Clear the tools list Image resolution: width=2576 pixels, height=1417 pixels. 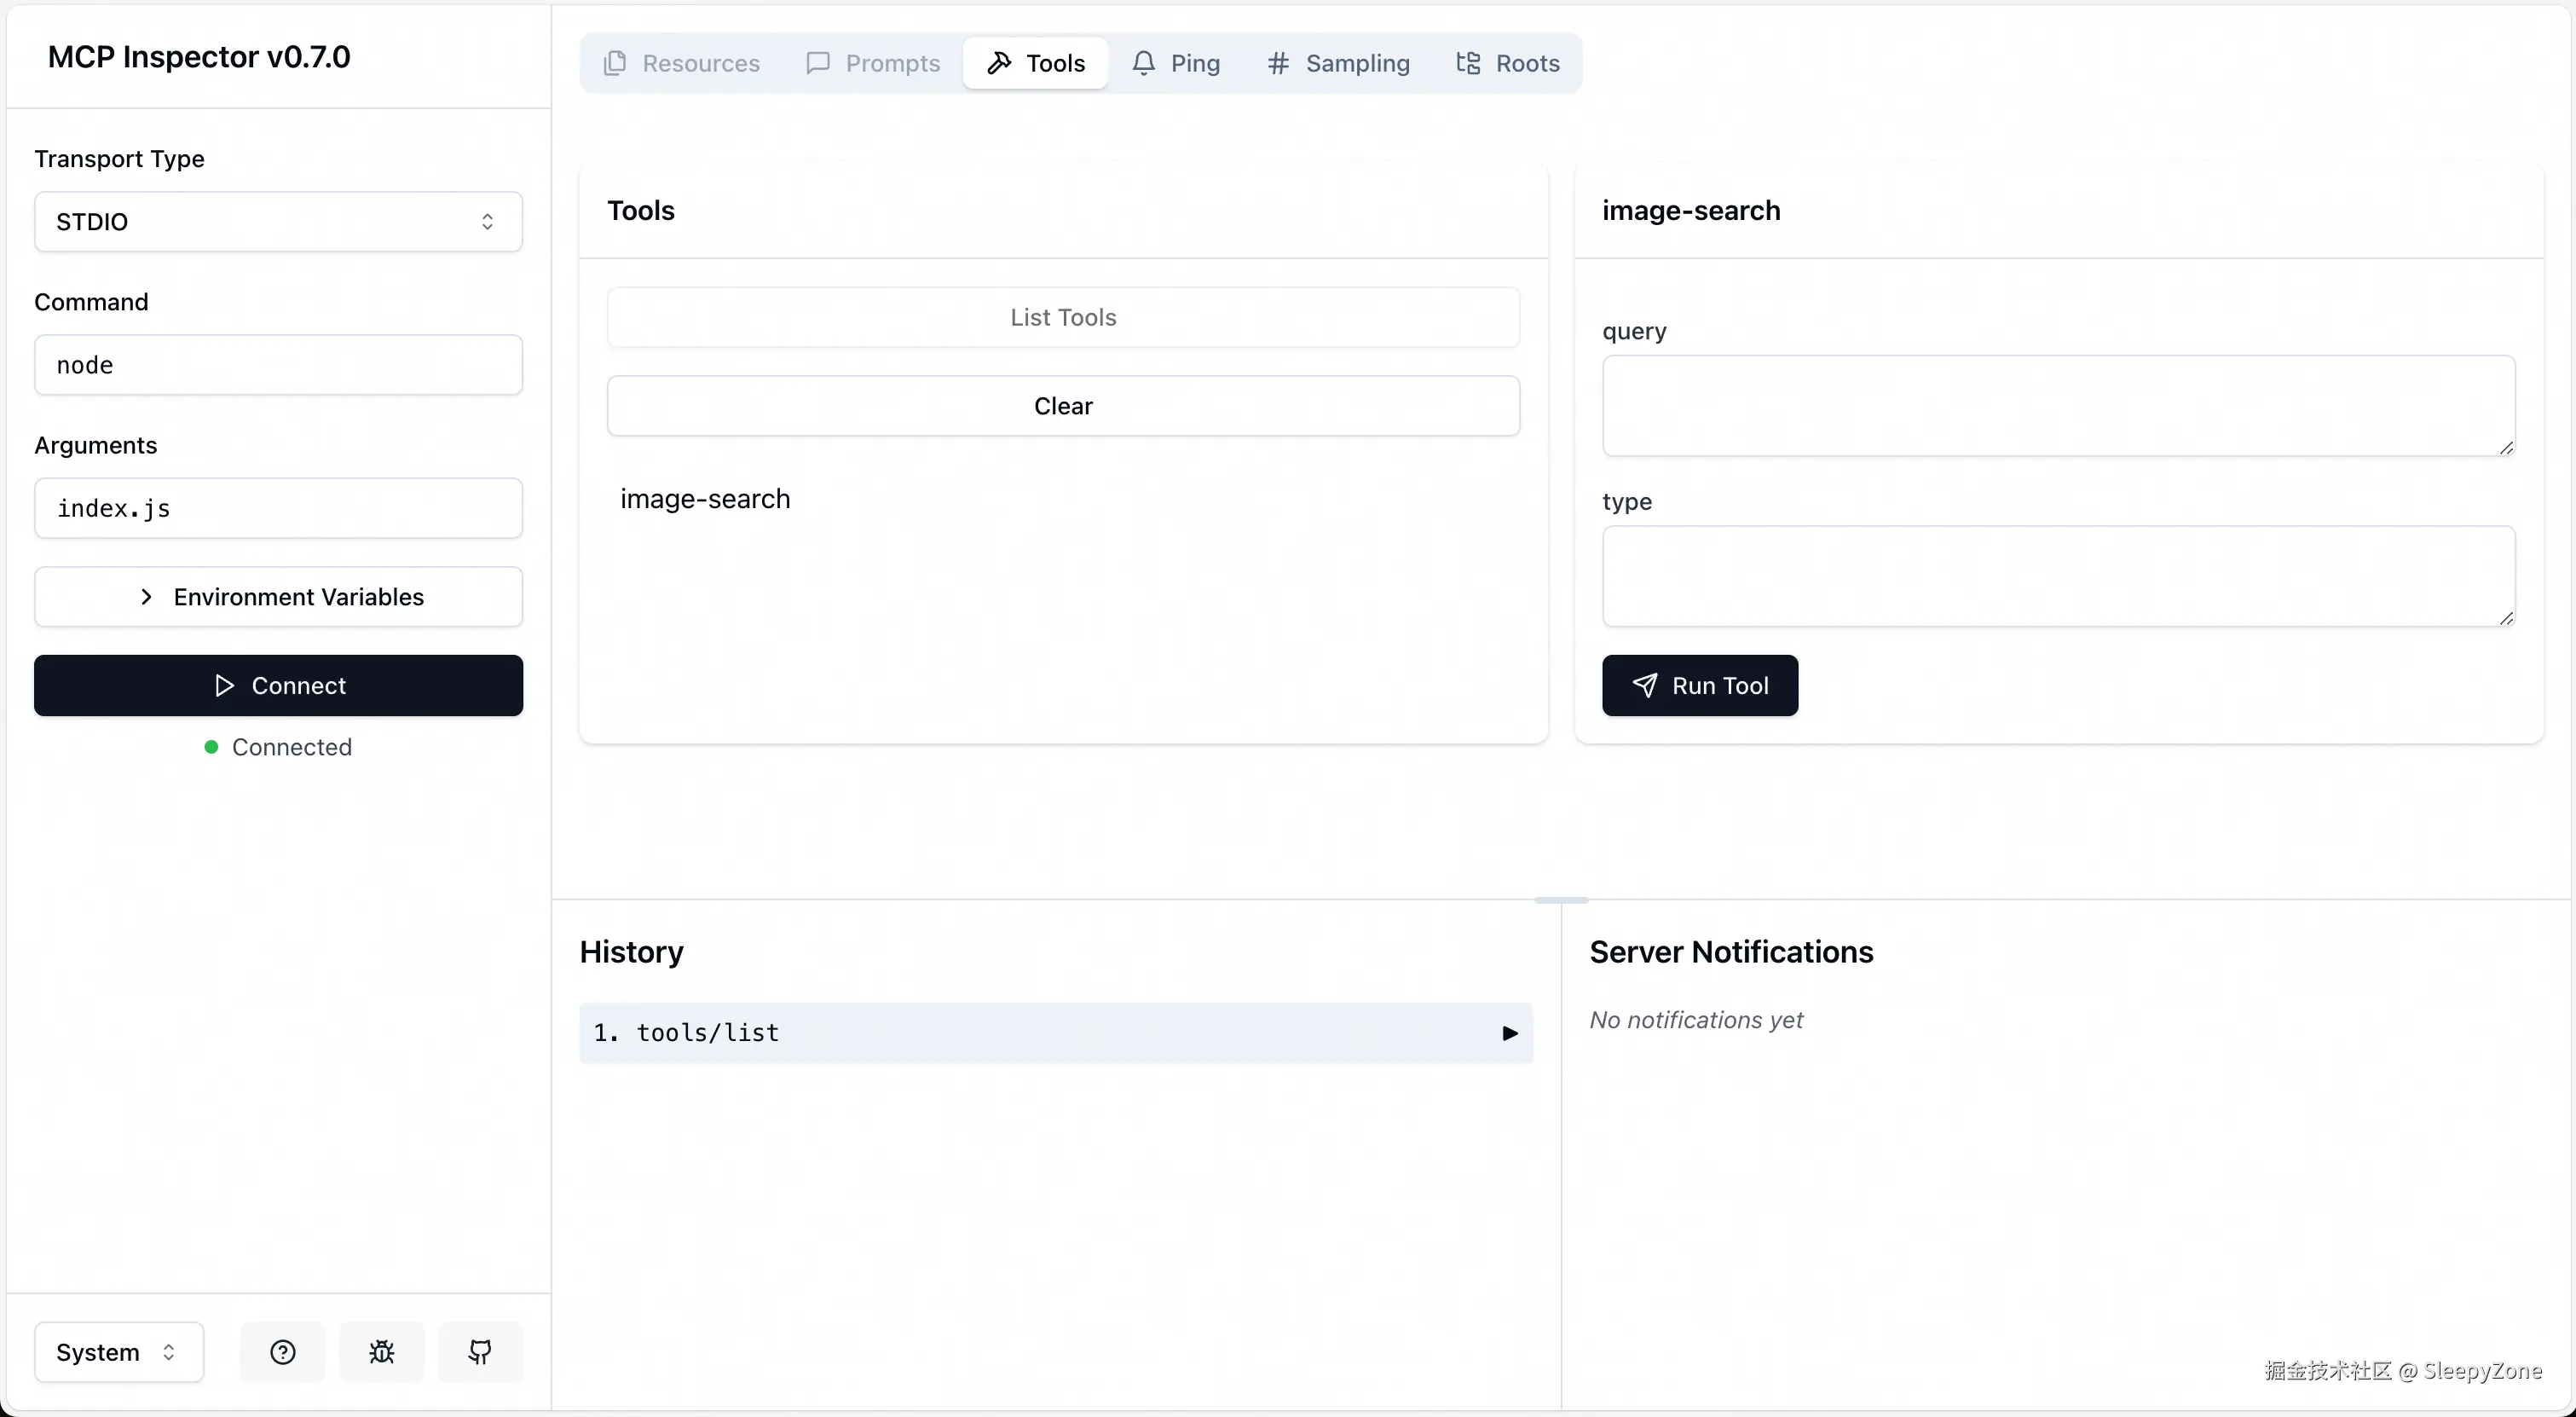click(1063, 406)
